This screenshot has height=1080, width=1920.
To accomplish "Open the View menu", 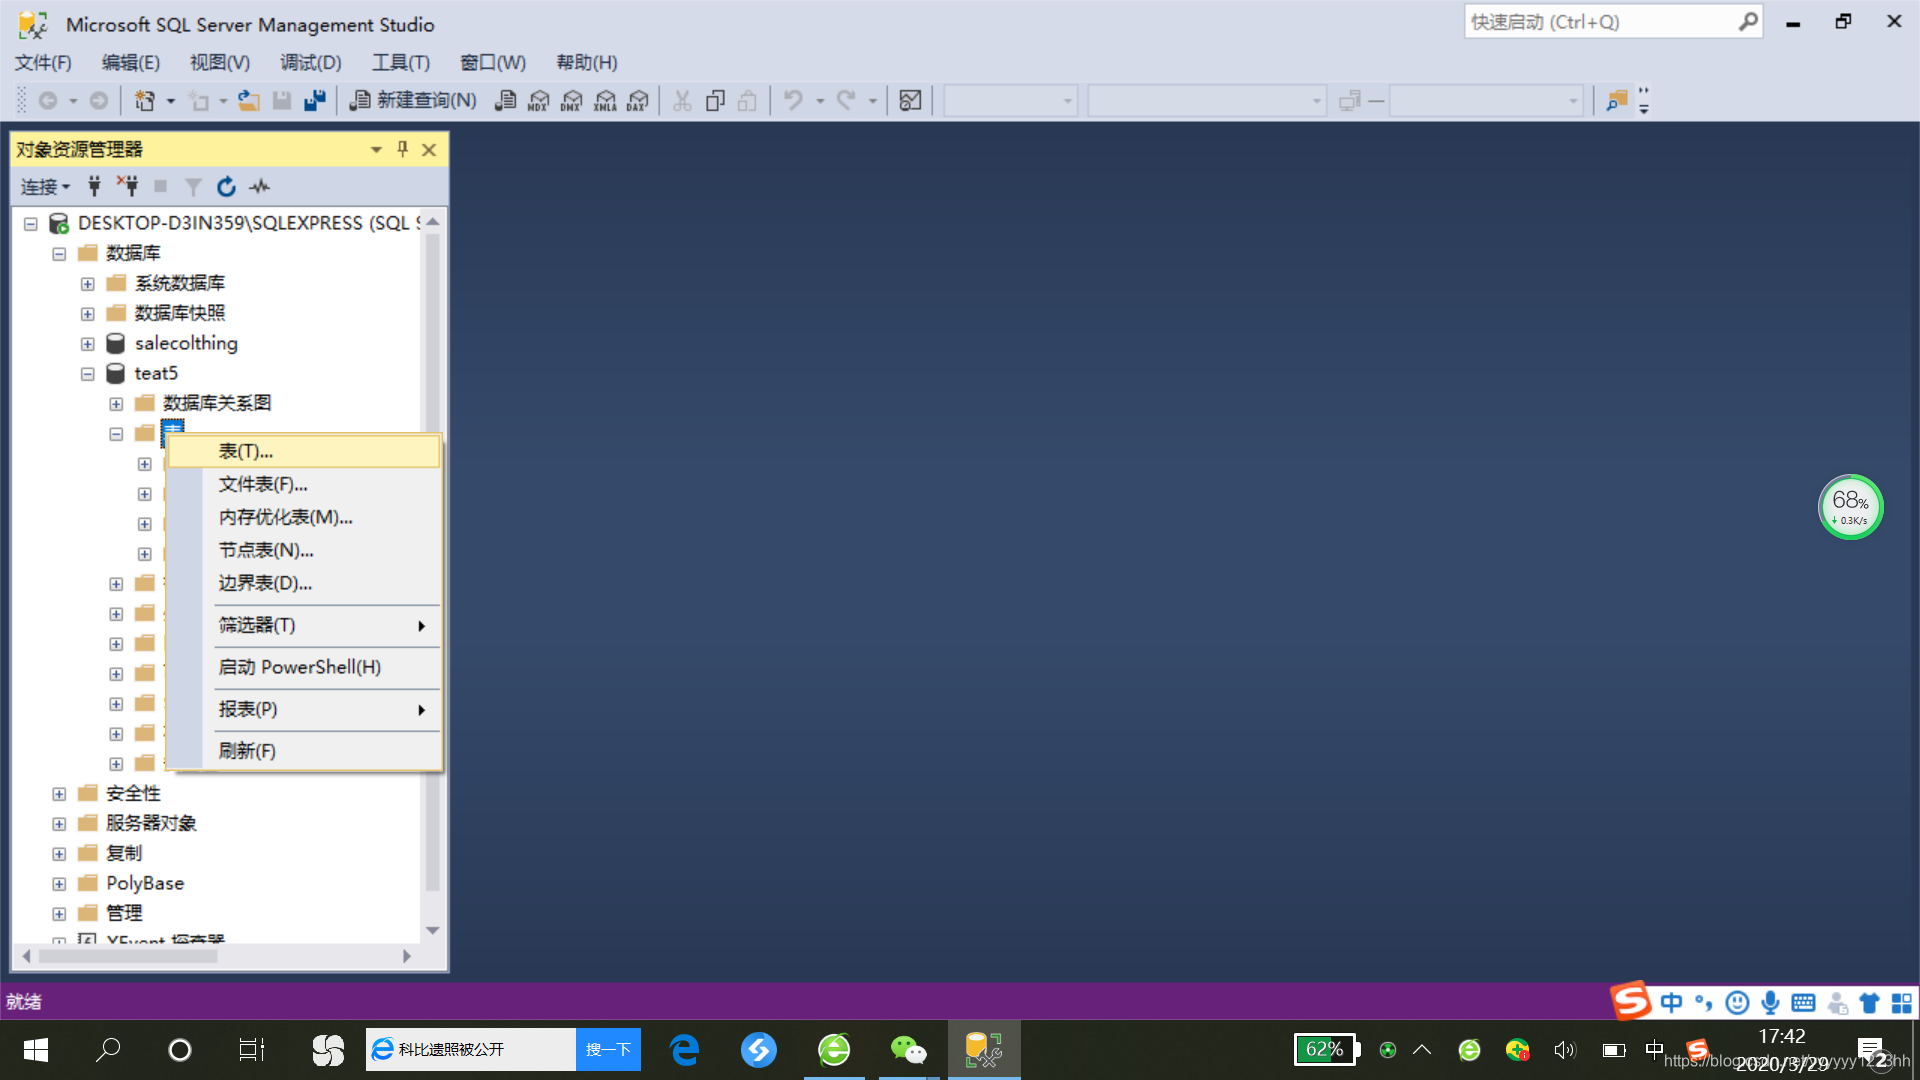I will 220,62.
